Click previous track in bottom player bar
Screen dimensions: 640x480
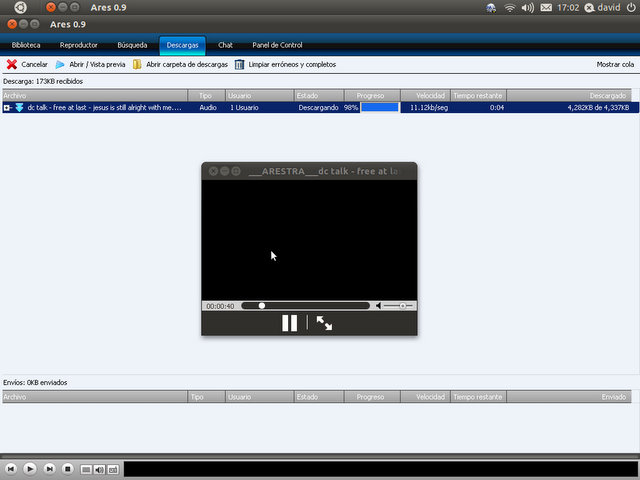11,469
